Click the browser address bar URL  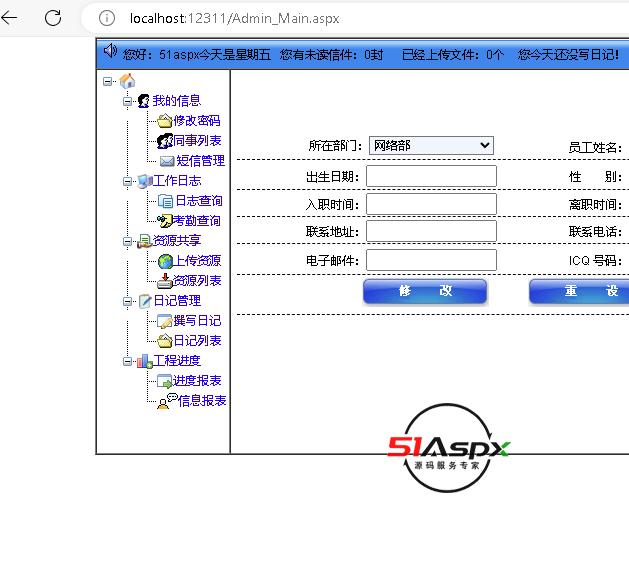point(235,18)
